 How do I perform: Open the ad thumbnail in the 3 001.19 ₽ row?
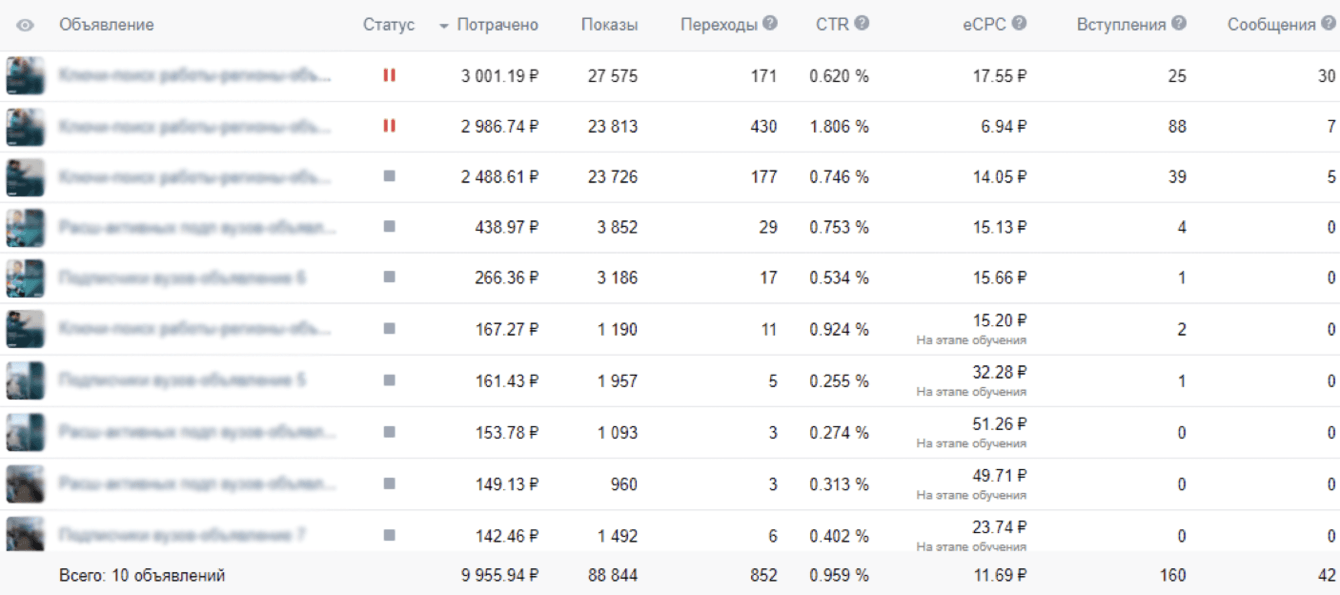click(x=25, y=76)
